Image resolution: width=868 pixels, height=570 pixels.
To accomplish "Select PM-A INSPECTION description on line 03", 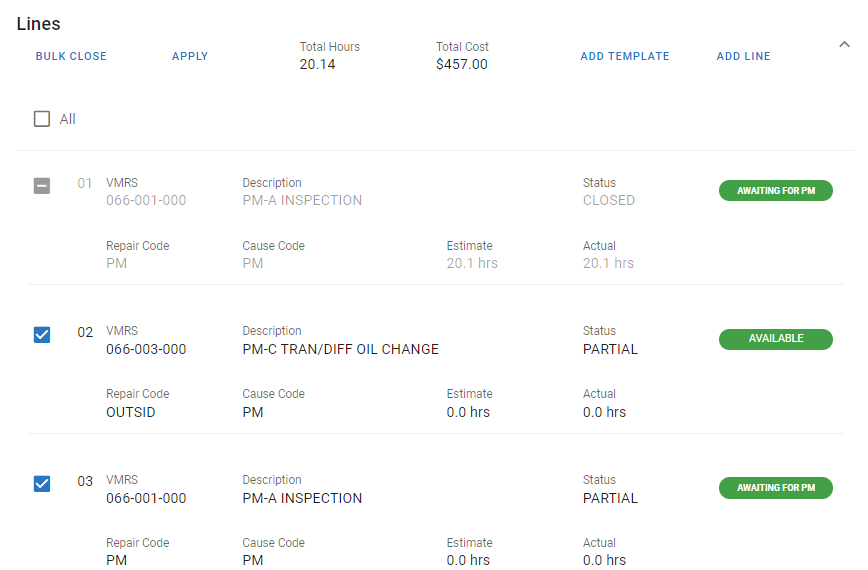I will (302, 498).
